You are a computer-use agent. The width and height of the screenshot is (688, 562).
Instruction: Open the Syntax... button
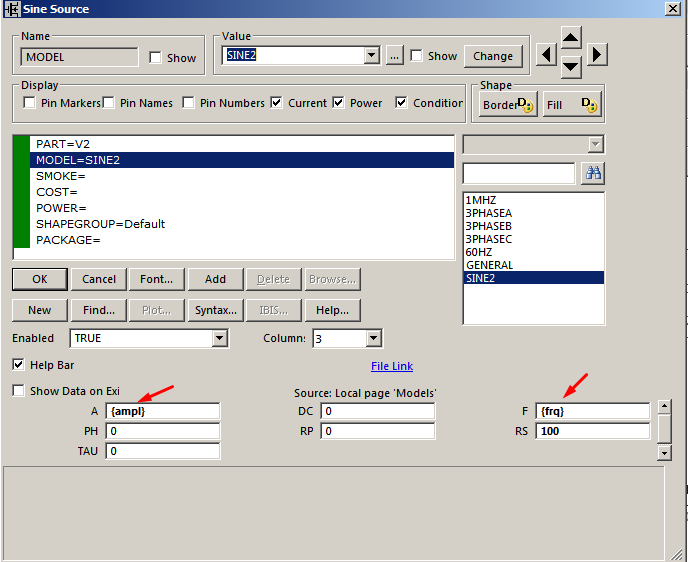[x=215, y=310]
